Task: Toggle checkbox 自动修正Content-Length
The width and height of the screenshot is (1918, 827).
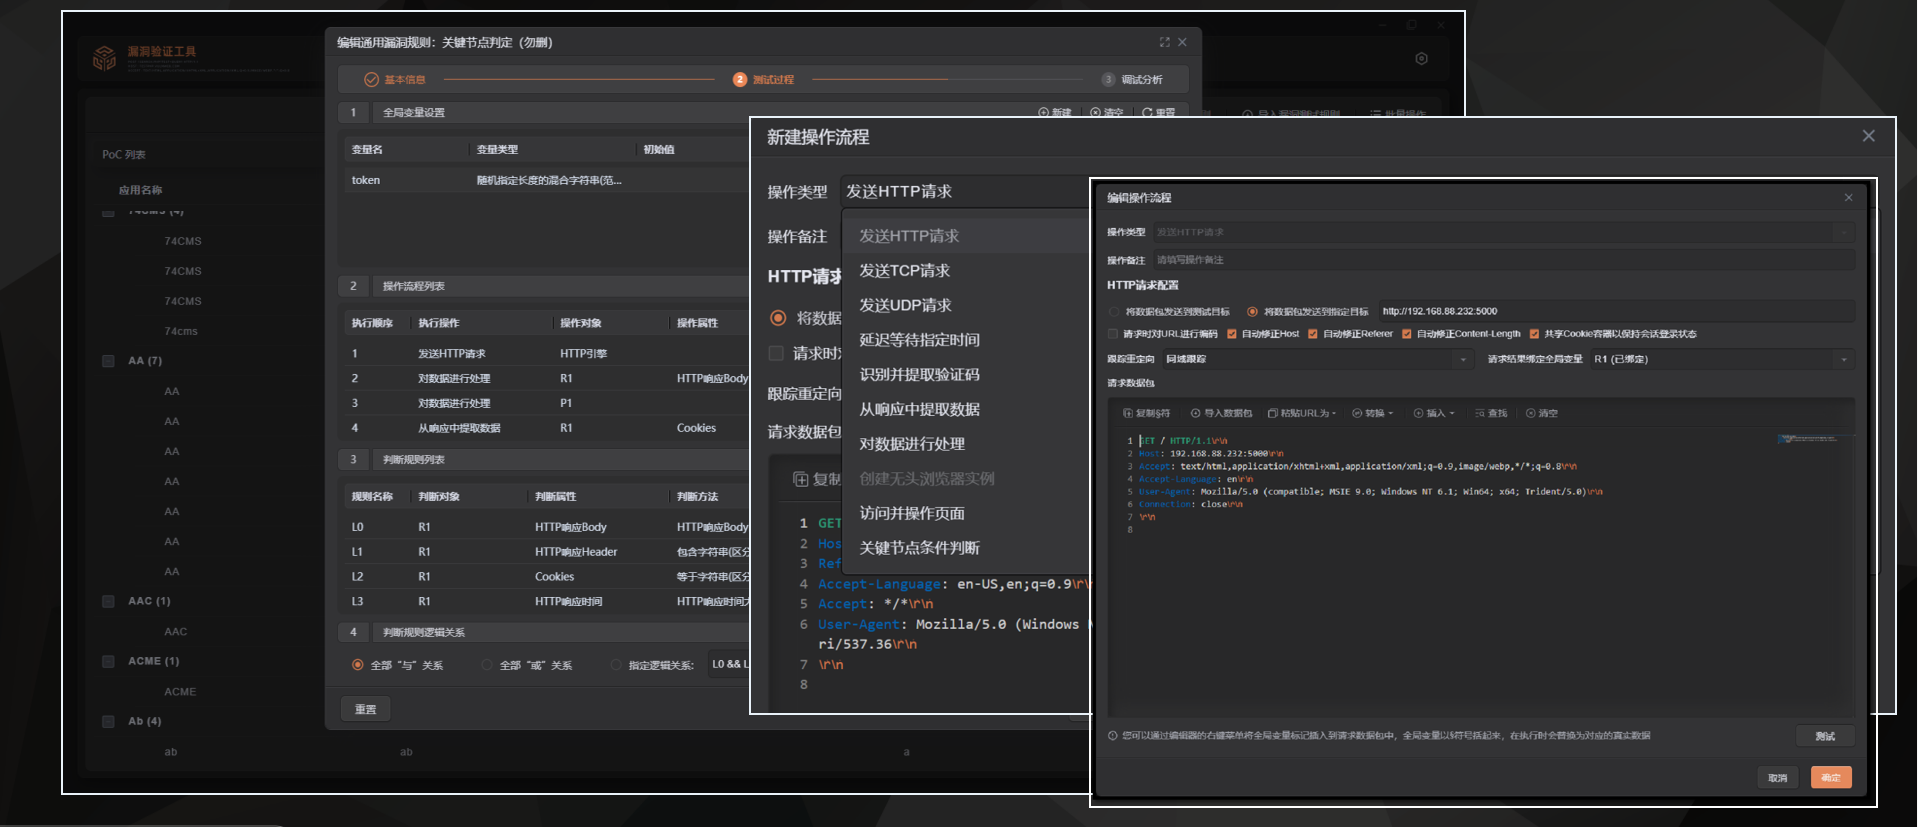Action: 1407,334
